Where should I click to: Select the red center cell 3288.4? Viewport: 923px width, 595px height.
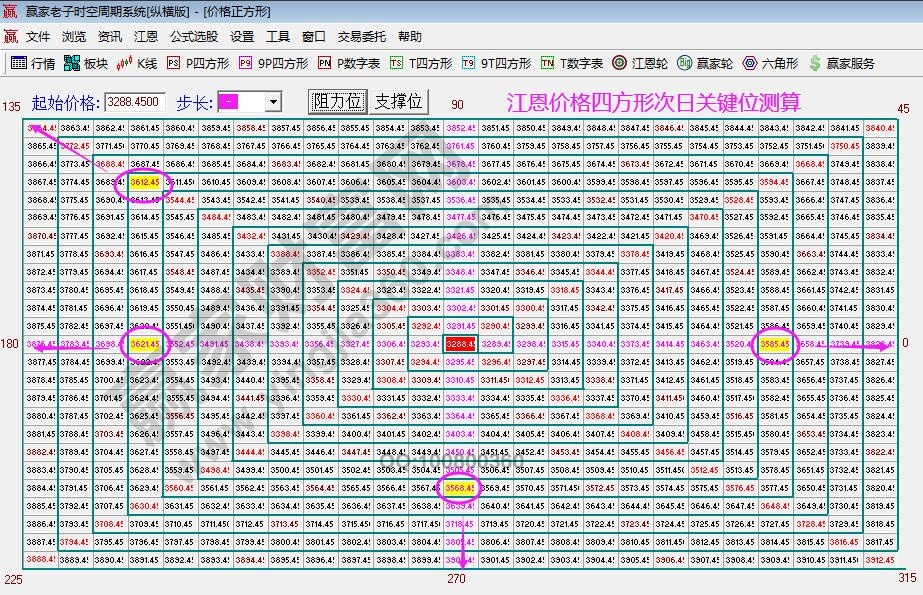click(460, 343)
